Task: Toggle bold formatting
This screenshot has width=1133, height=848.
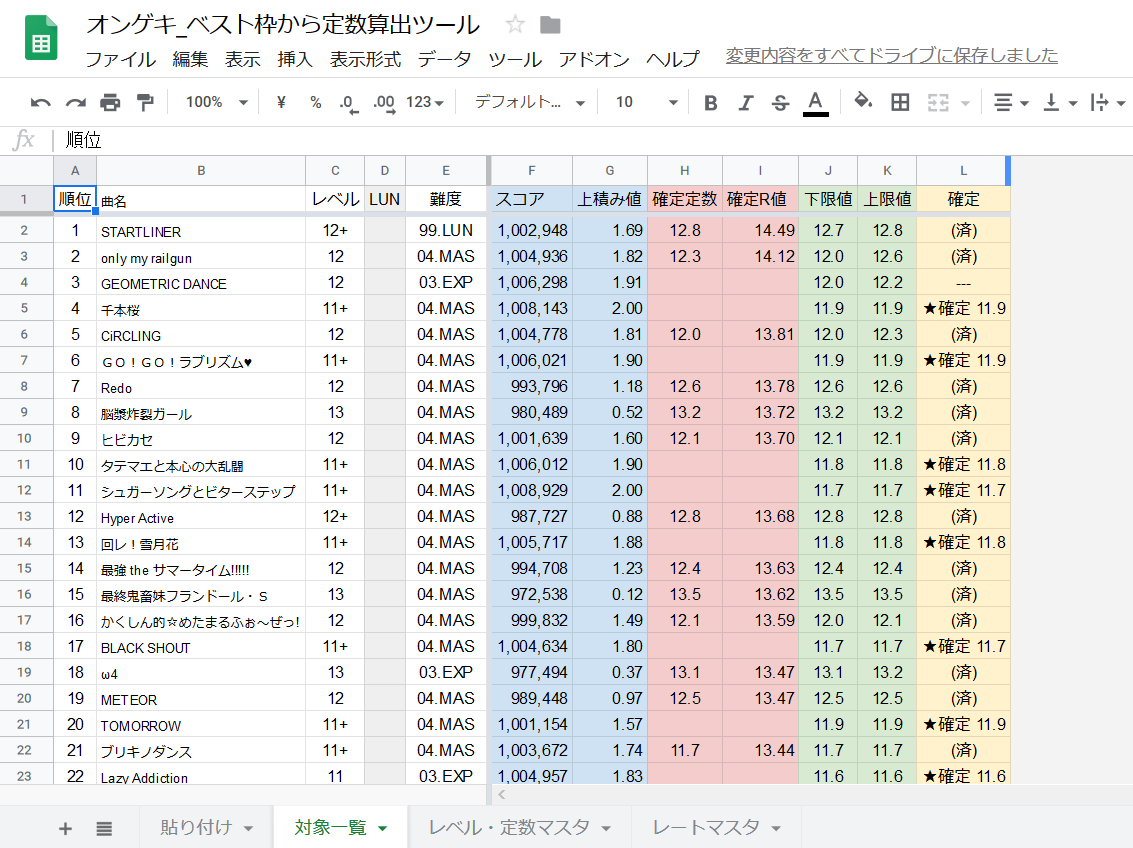Action: point(710,103)
